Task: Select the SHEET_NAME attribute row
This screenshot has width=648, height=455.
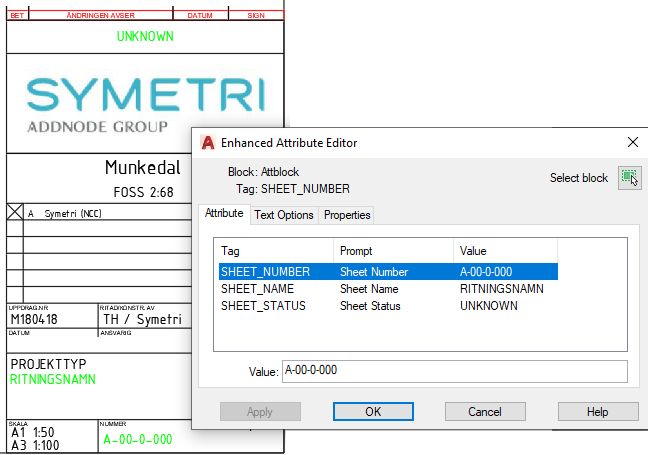Action: pos(388,289)
